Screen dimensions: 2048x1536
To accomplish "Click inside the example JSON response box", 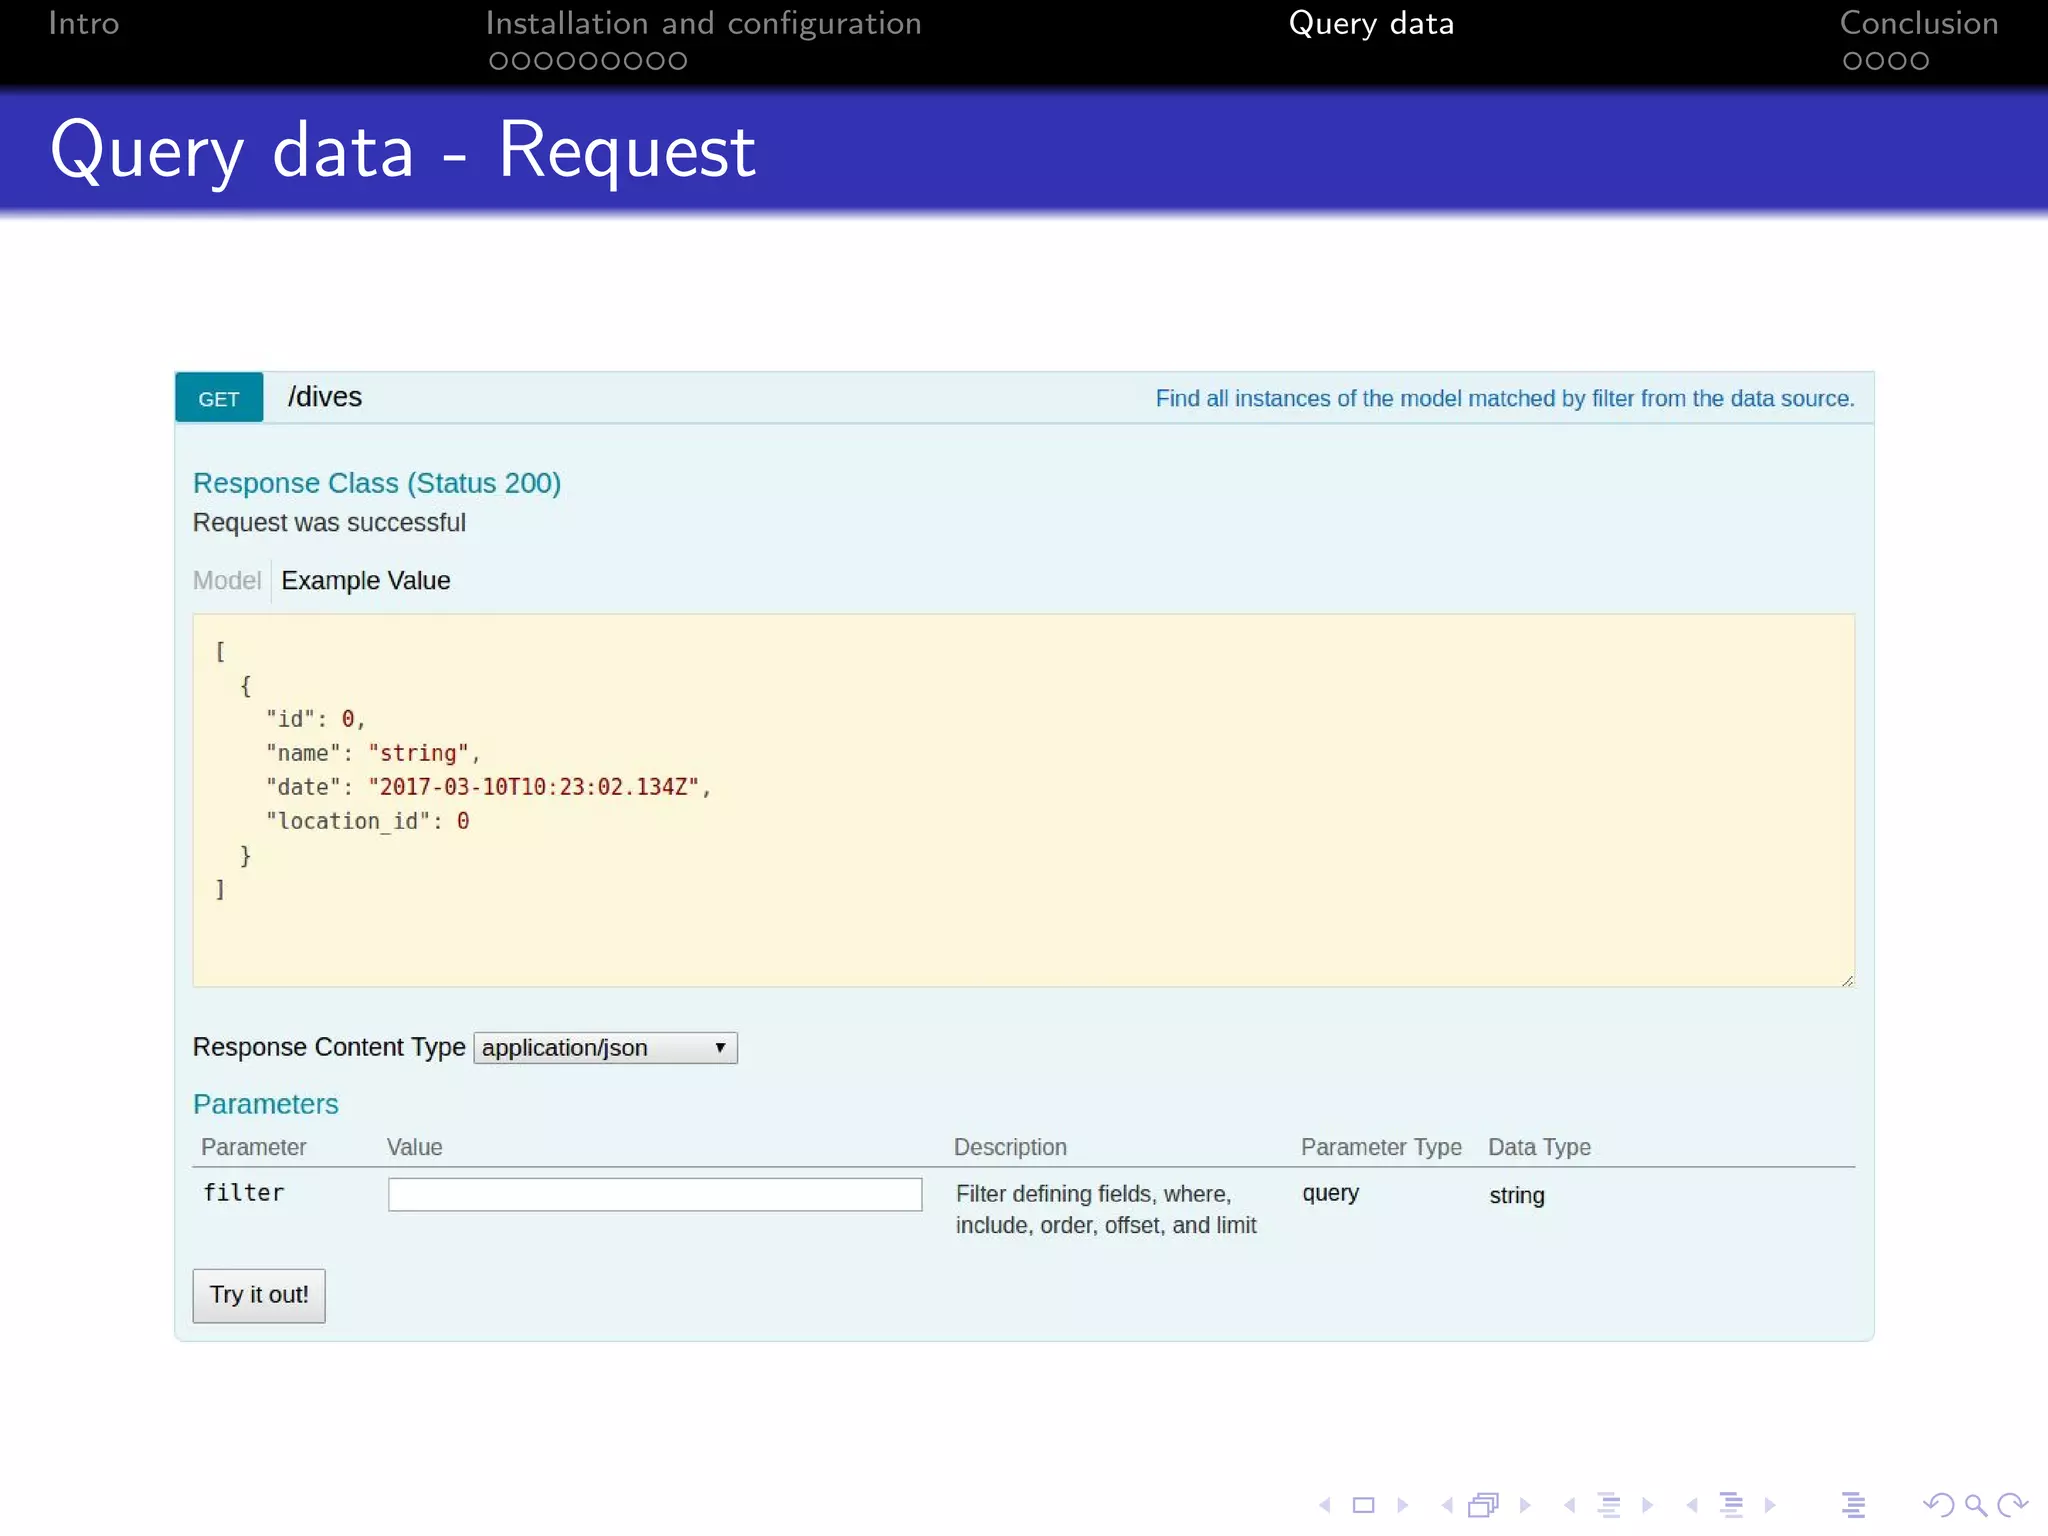I will tap(1024, 800).
